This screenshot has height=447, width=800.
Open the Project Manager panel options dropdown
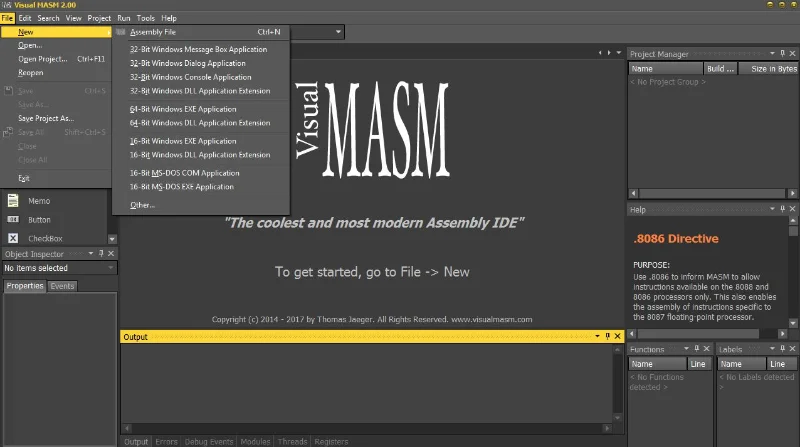click(772, 53)
